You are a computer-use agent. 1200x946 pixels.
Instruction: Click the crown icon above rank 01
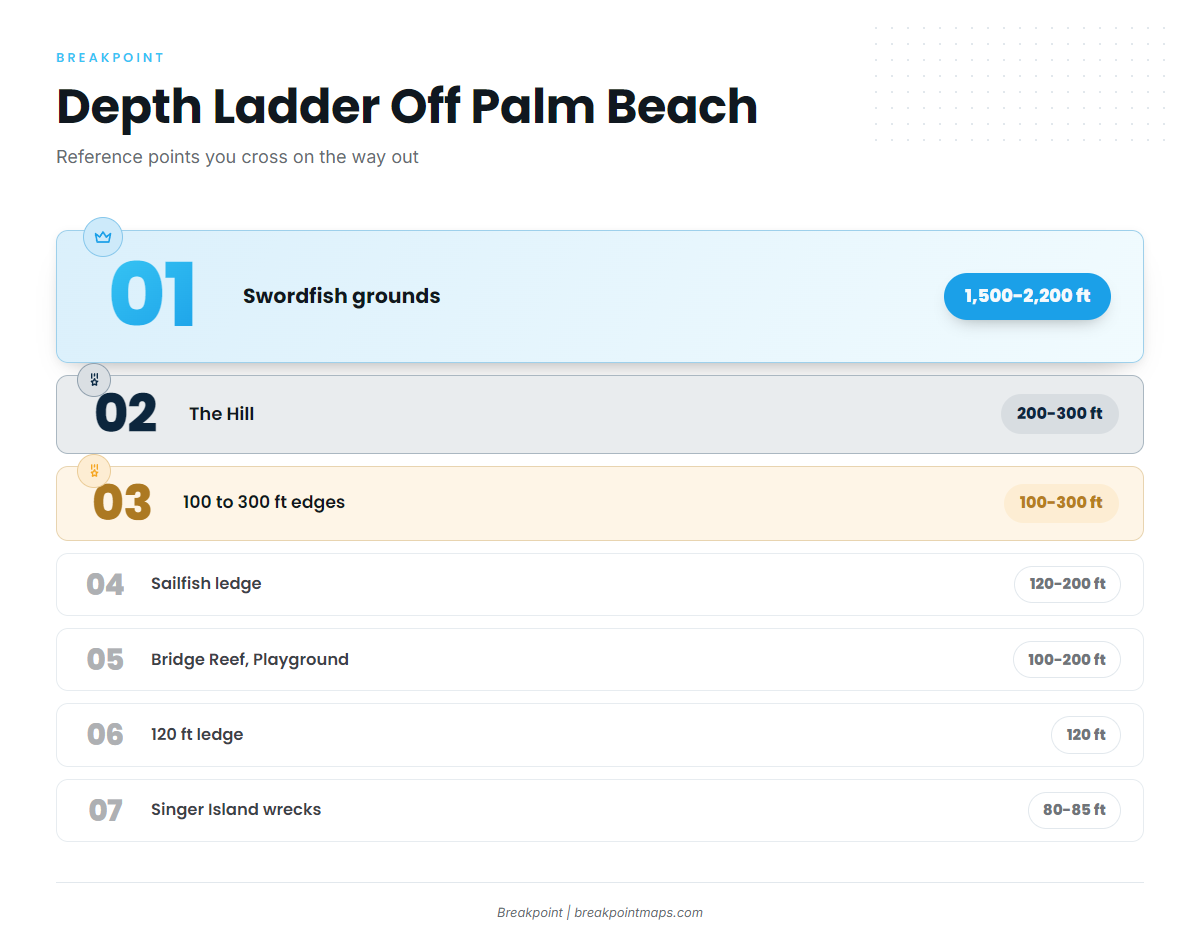(x=103, y=237)
